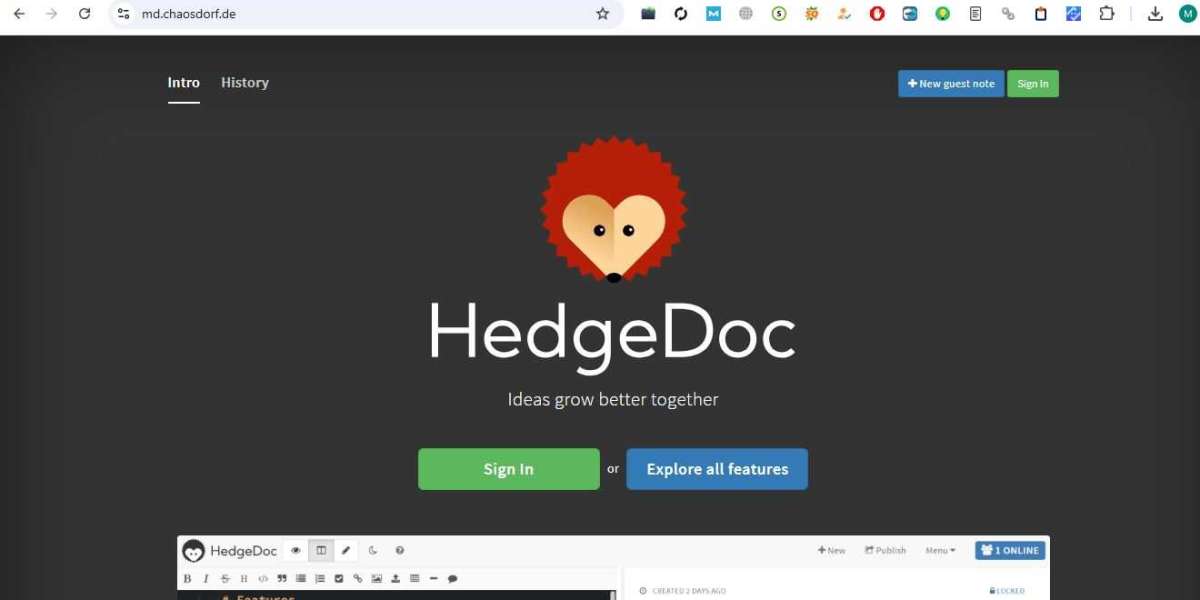
Task: Click the red shield extension icon
Action: [x=877, y=14]
